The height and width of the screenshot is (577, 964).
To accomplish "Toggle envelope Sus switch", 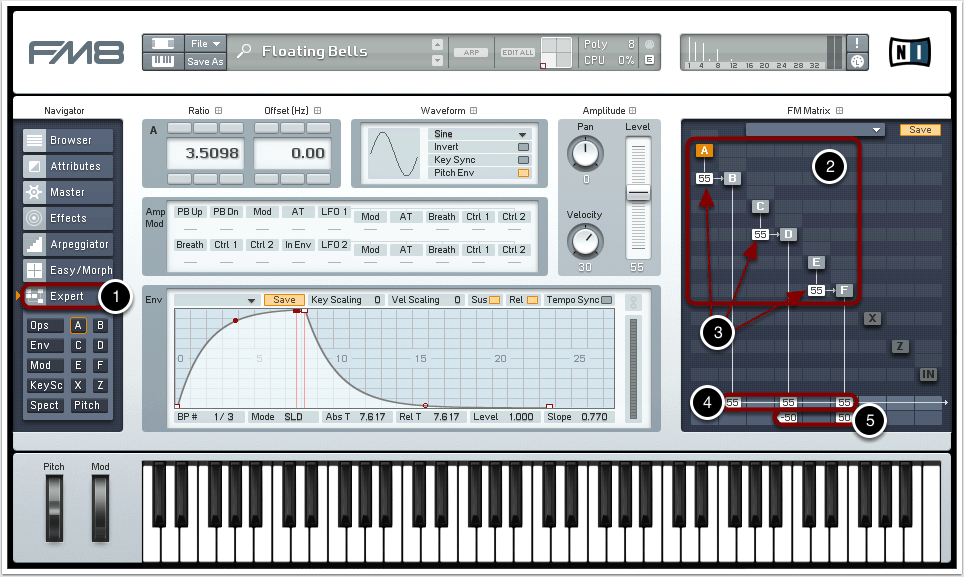I will [494, 300].
